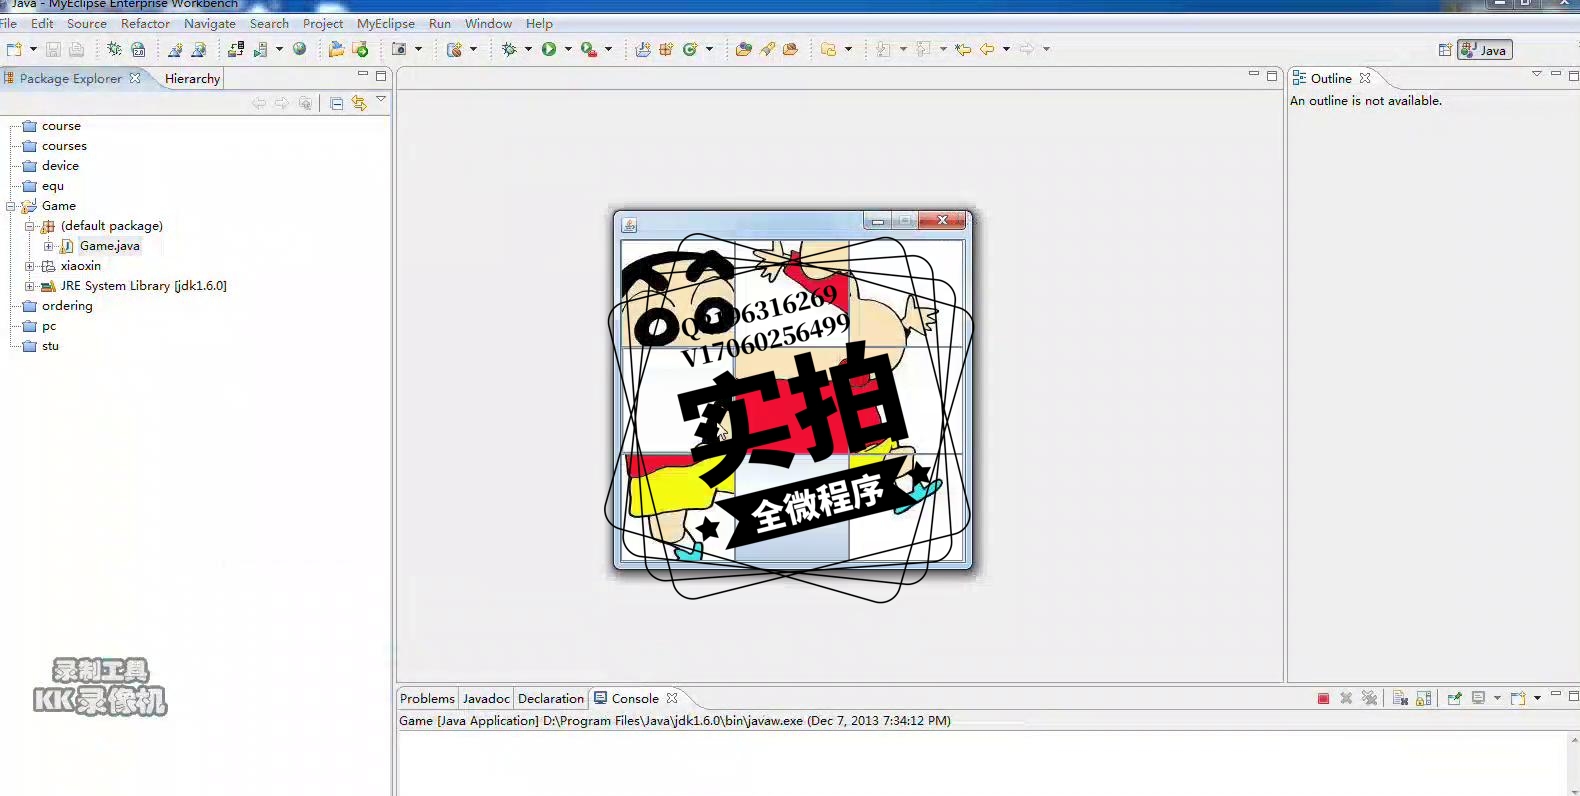The height and width of the screenshot is (796, 1580).
Task: Expand the xiaoxin package node
Action: pos(30,266)
